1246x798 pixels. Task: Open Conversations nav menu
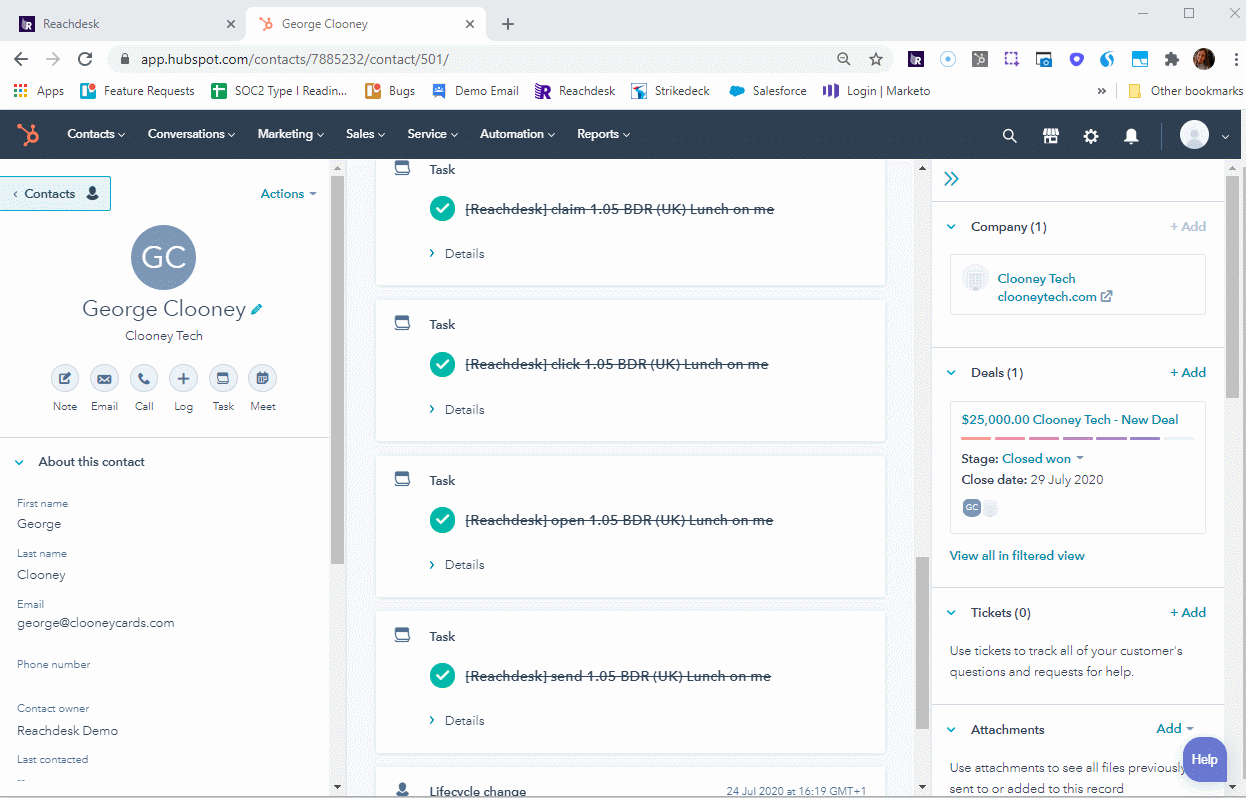tap(191, 134)
